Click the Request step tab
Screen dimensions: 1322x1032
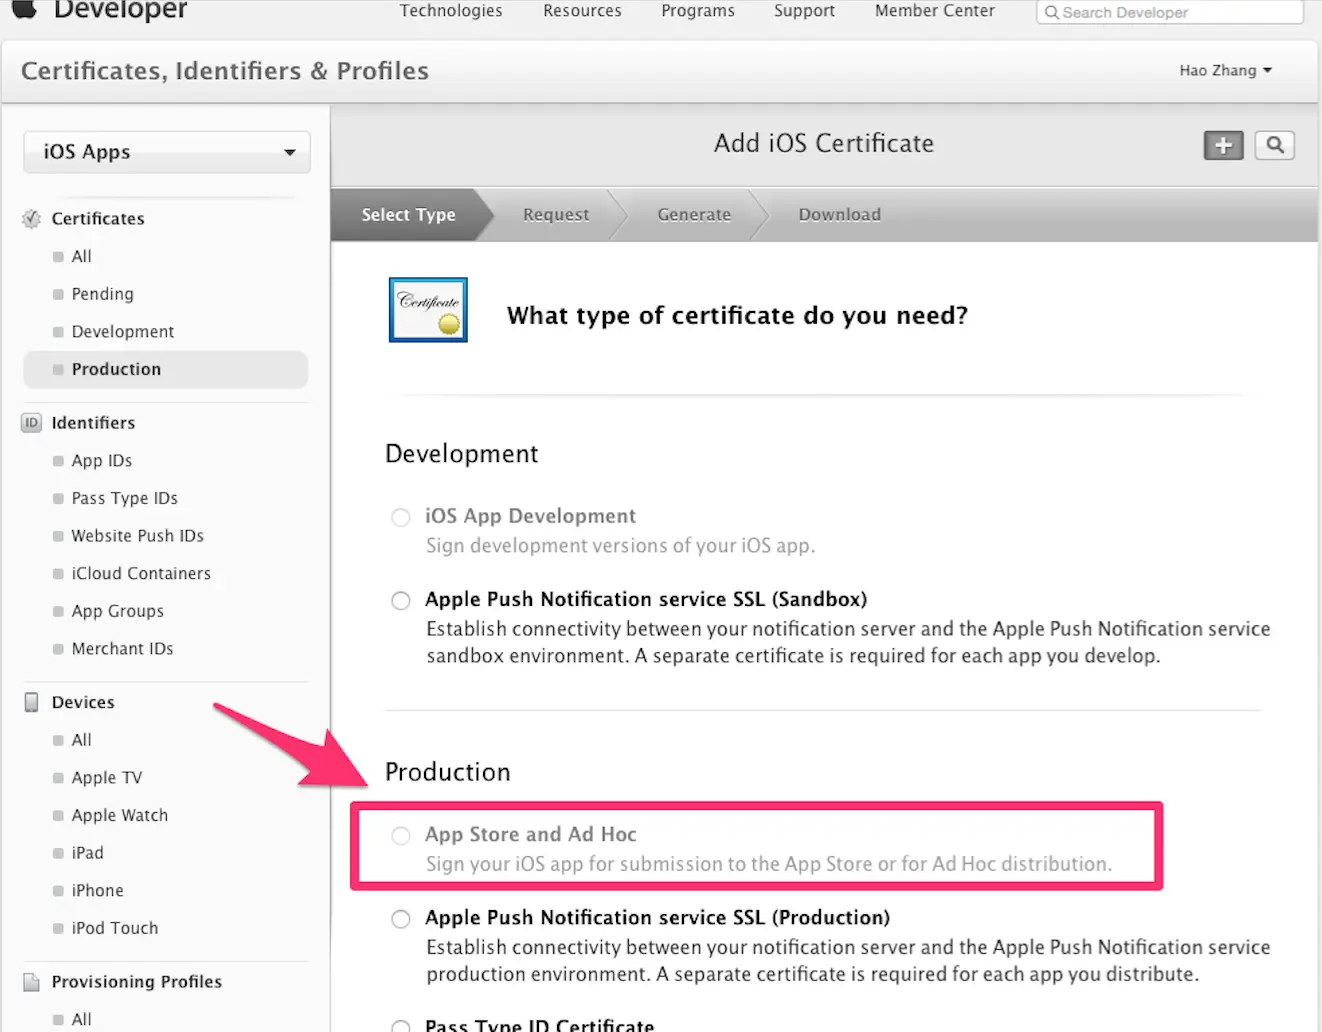[x=556, y=214]
